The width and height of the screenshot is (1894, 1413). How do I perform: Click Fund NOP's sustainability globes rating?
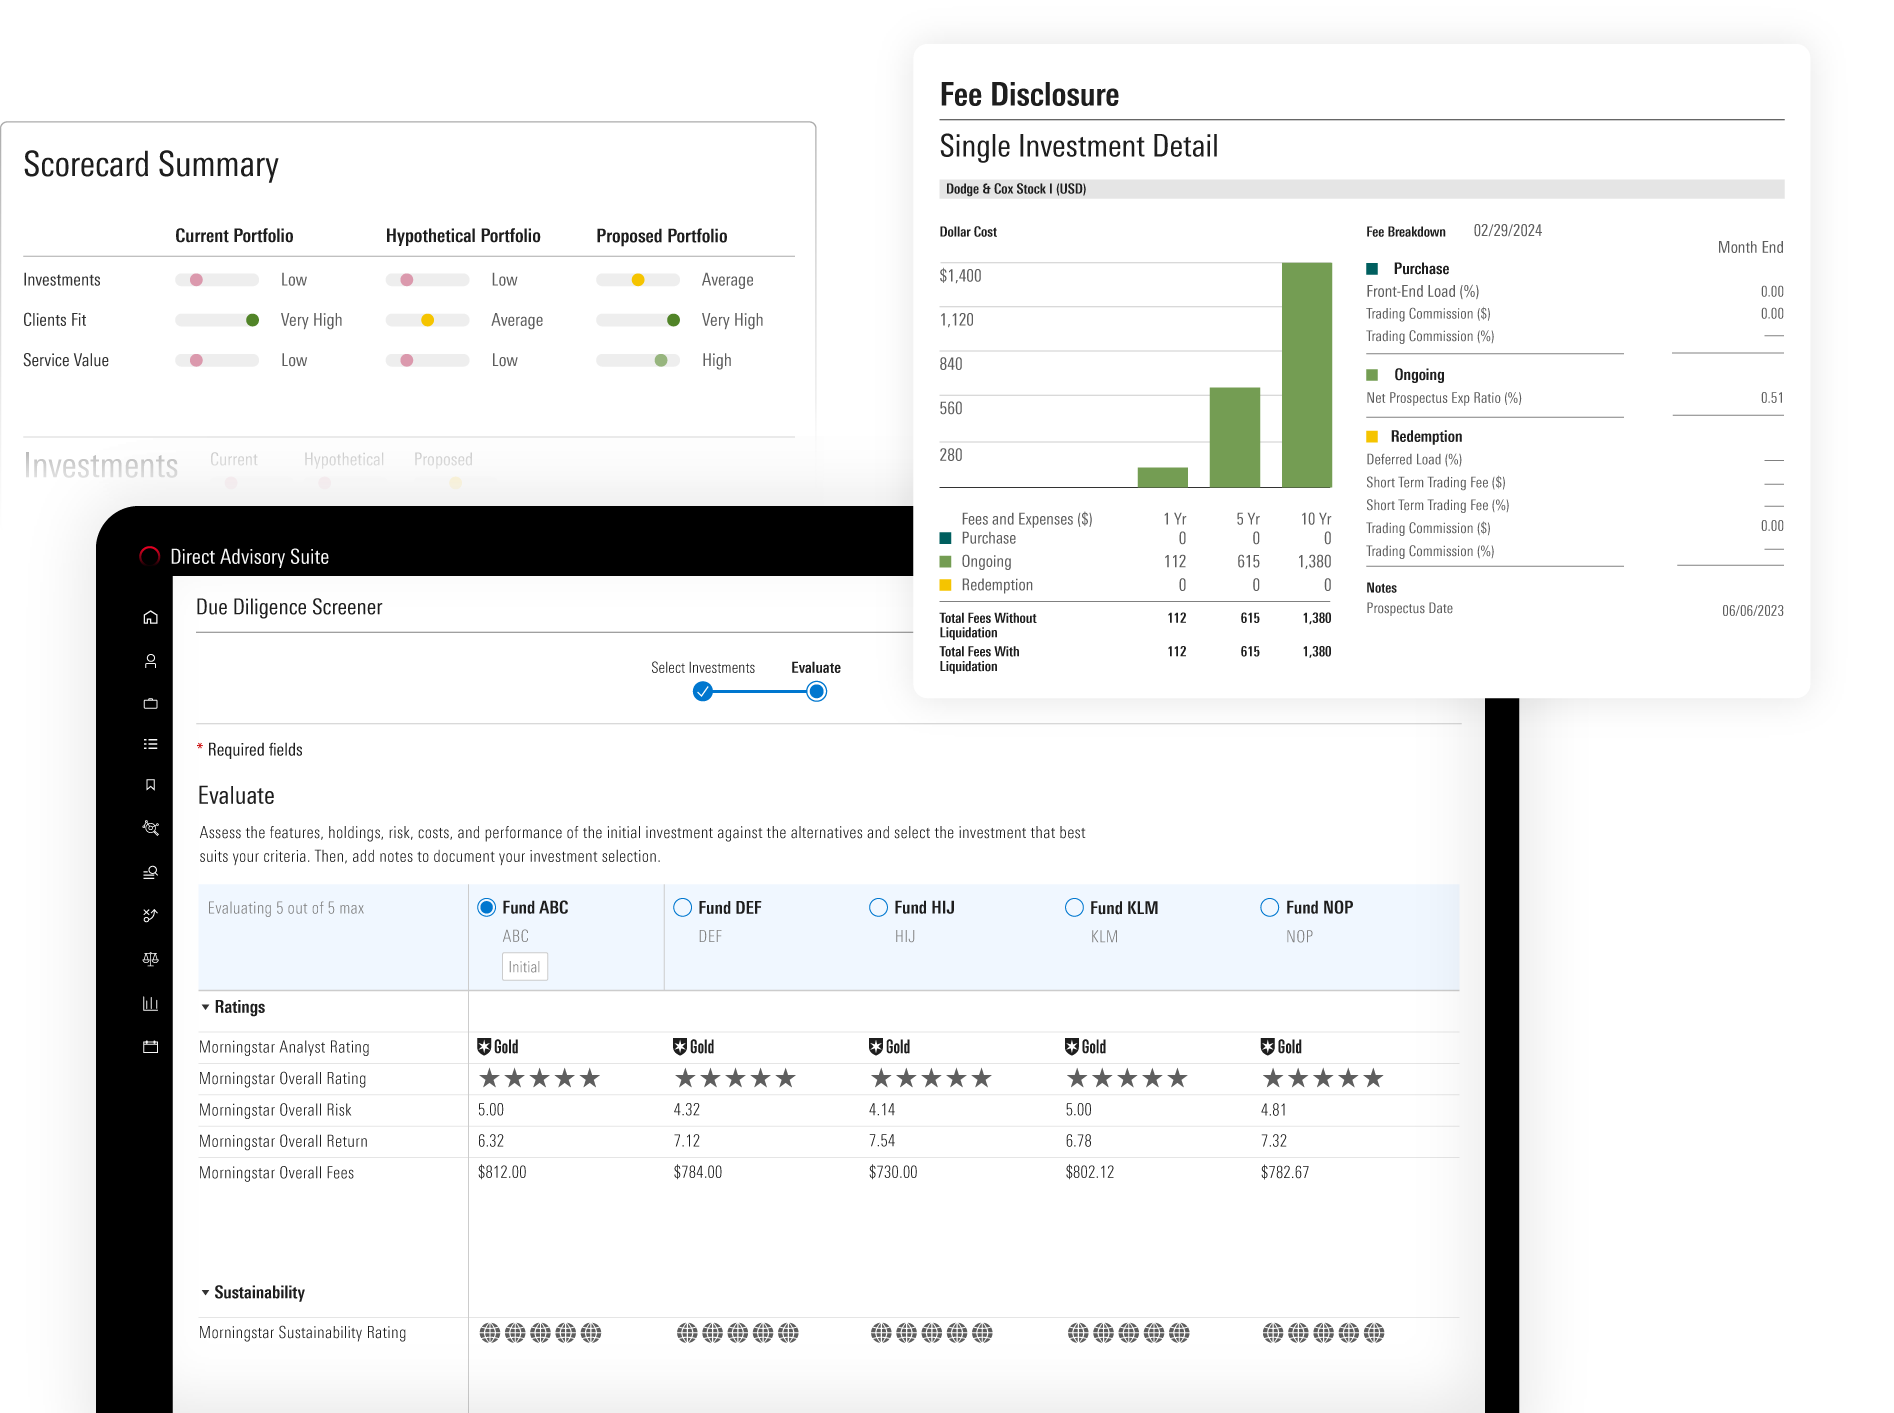pos(1323,1333)
